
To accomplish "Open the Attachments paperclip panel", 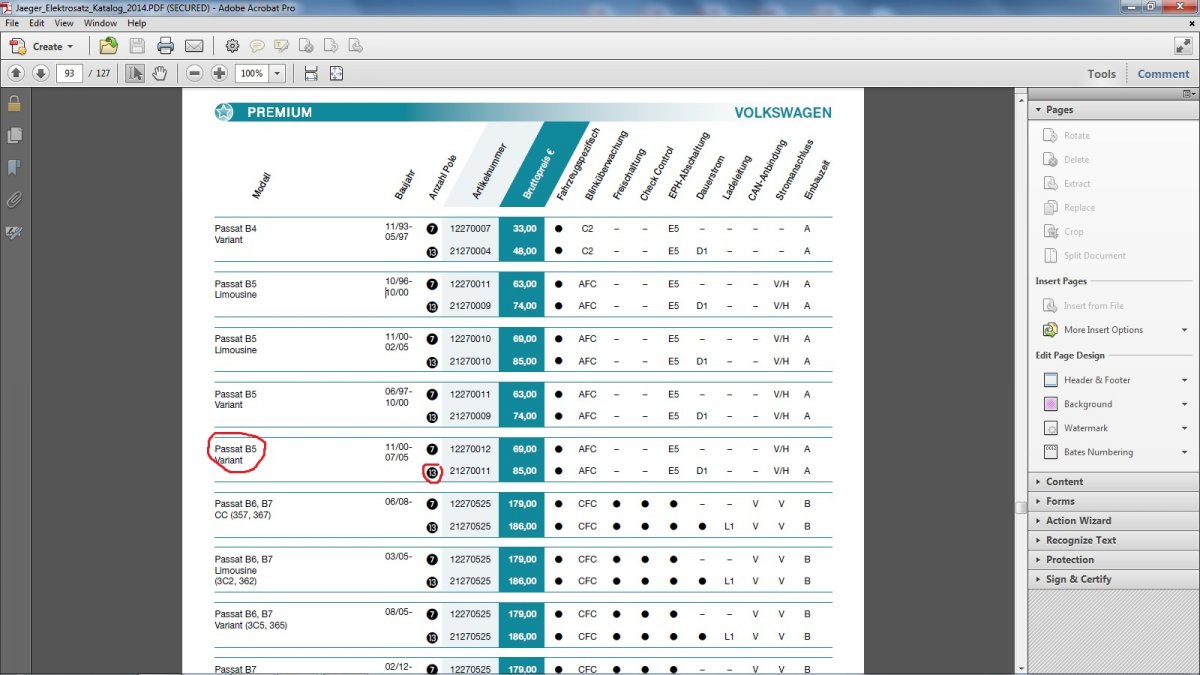I will 14,199.
